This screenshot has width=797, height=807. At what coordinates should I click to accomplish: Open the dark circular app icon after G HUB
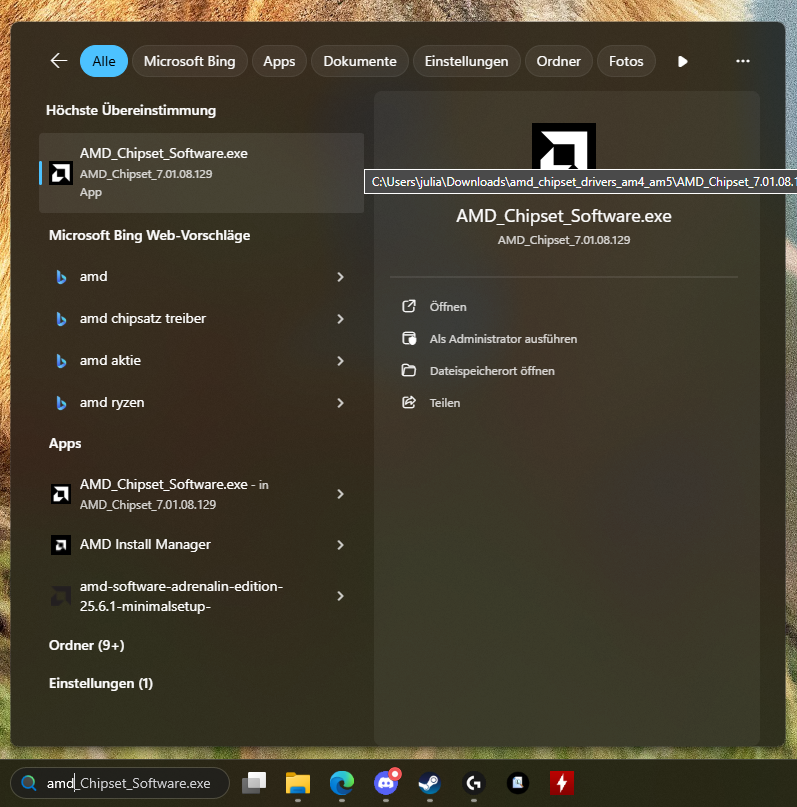tap(518, 783)
